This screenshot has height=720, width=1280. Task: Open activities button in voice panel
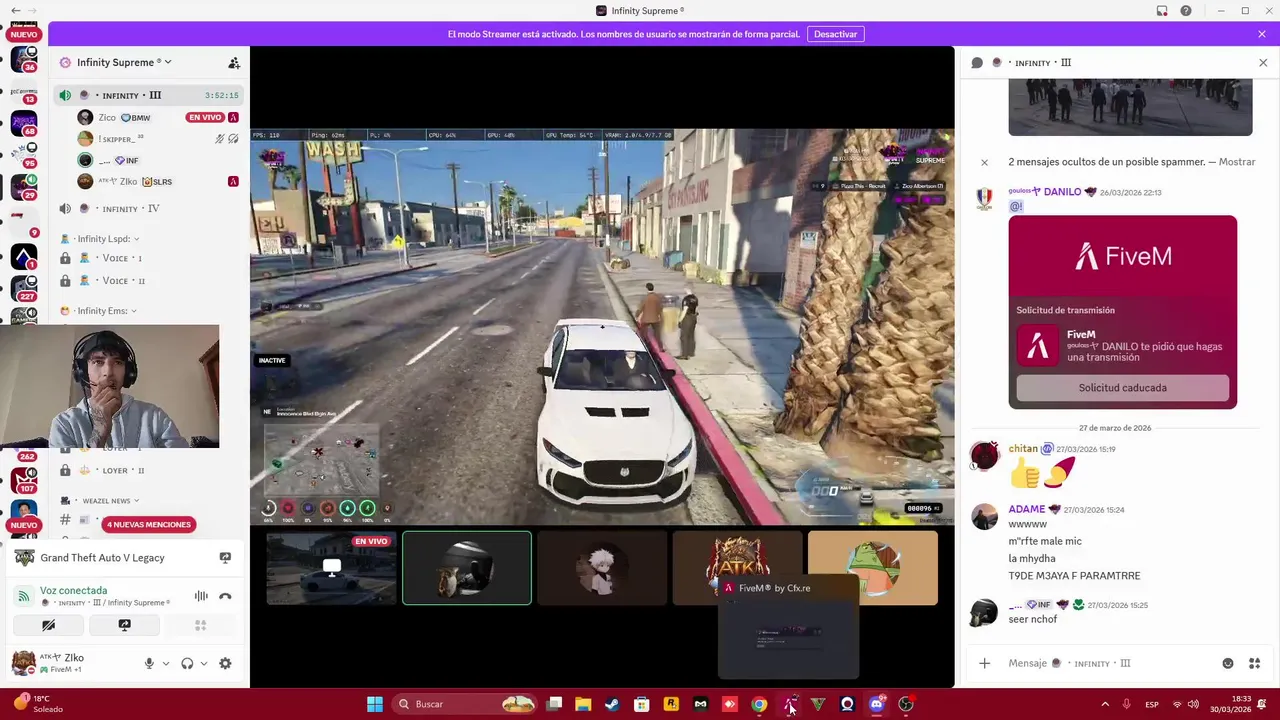(200, 625)
